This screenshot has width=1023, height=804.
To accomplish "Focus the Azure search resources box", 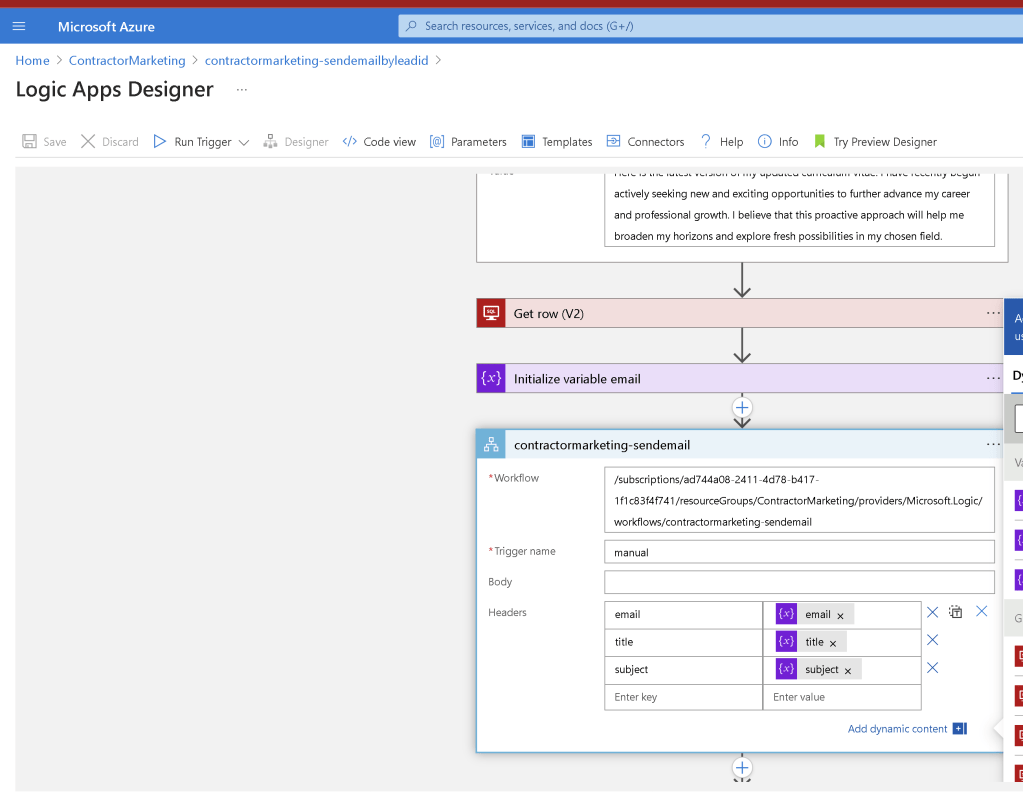I will tap(711, 26).
